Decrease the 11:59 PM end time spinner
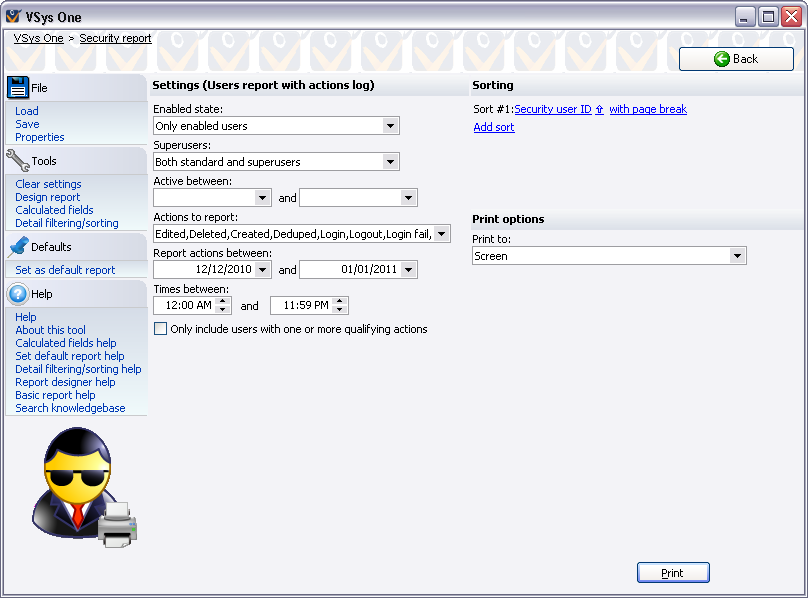 click(x=341, y=310)
